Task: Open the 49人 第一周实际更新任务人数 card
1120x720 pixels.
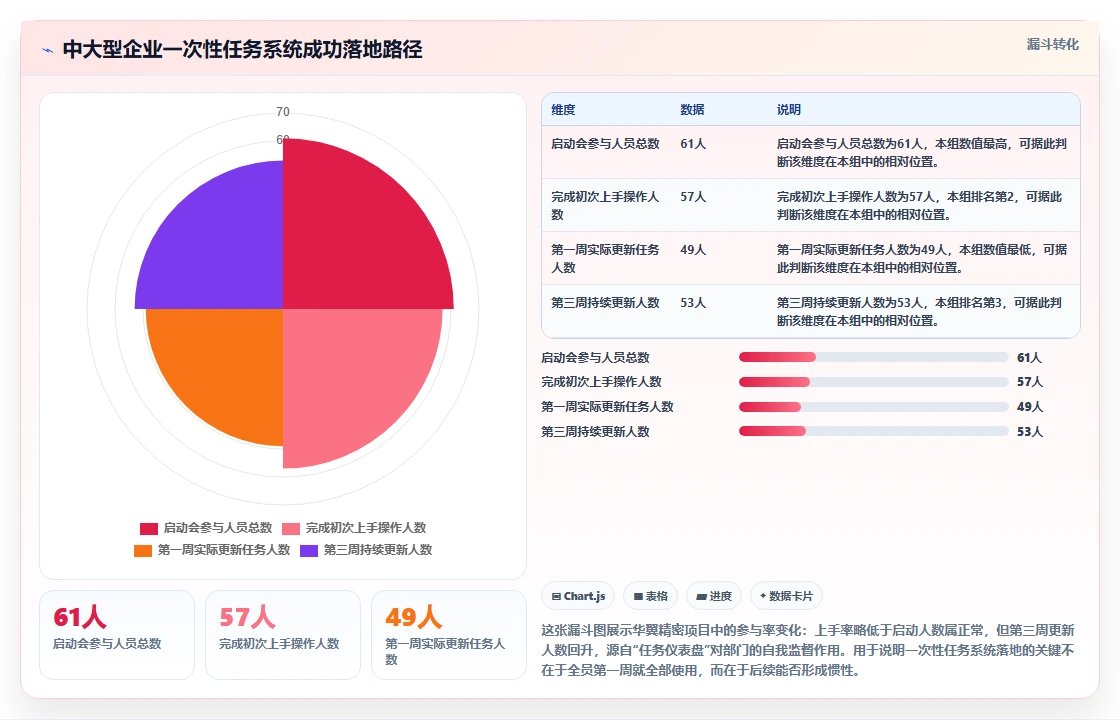Action: pos(449,634)
